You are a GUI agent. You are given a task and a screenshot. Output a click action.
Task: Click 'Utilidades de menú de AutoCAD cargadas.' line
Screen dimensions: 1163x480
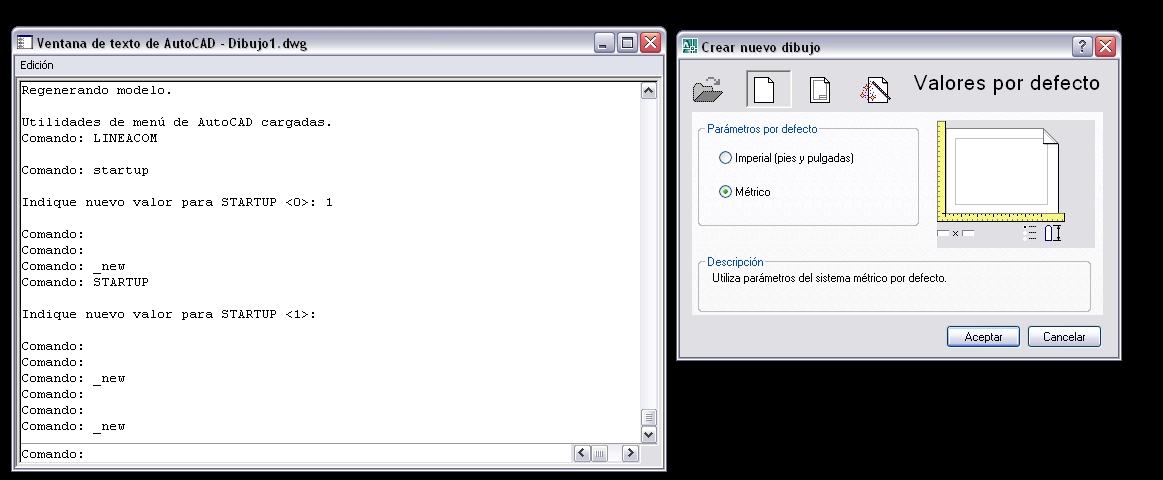coord(177,122)
